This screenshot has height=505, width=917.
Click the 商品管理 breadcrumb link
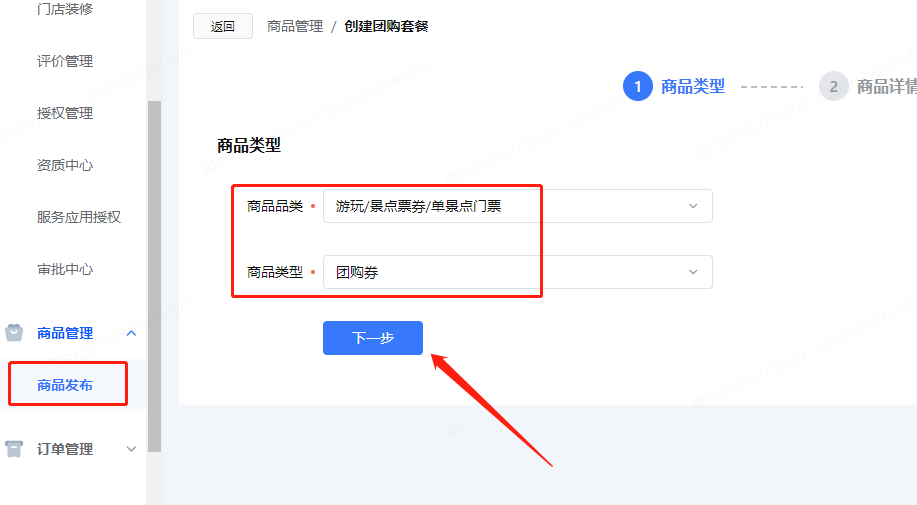tap(295, 27)
